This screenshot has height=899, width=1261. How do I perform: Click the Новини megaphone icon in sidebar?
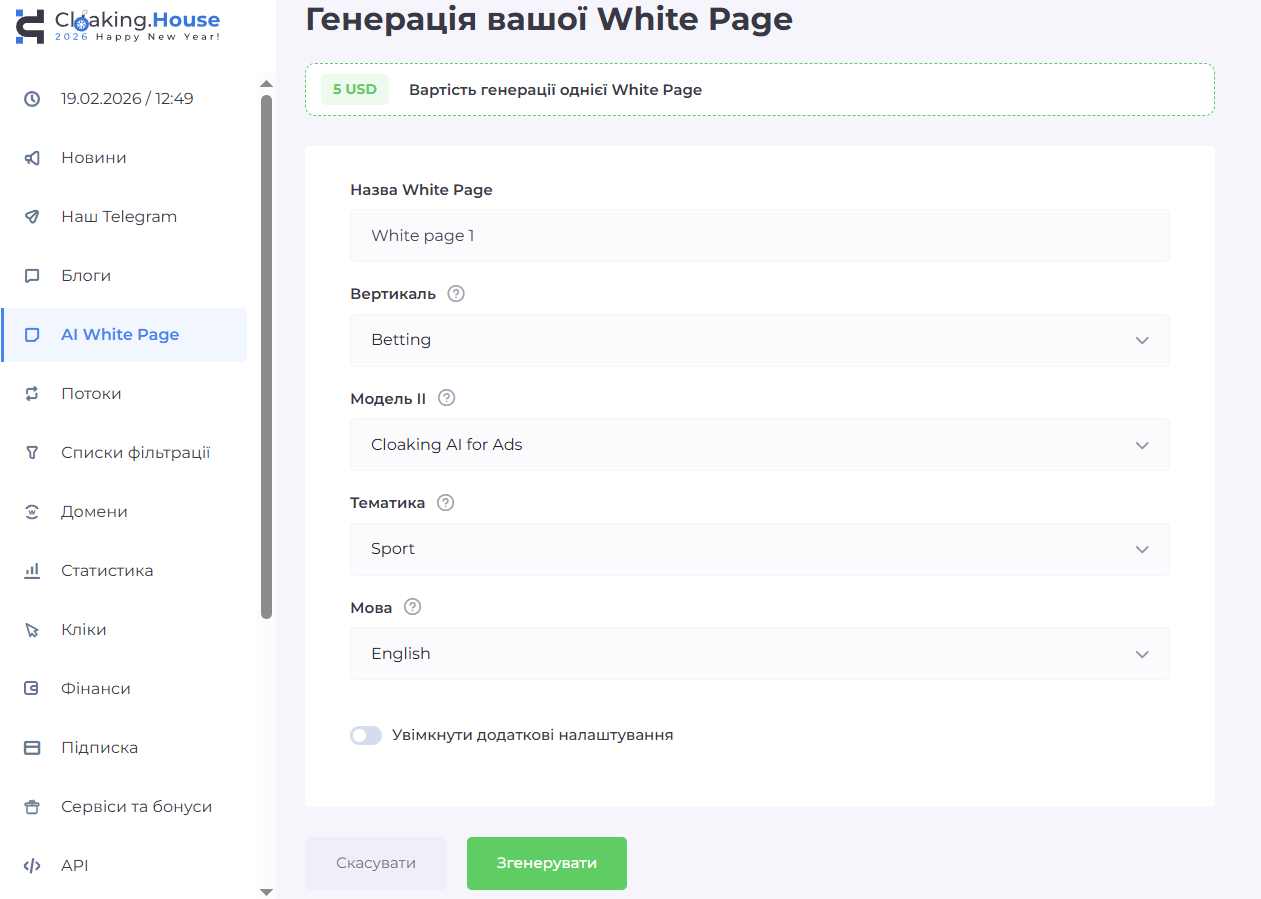point(32,158)
